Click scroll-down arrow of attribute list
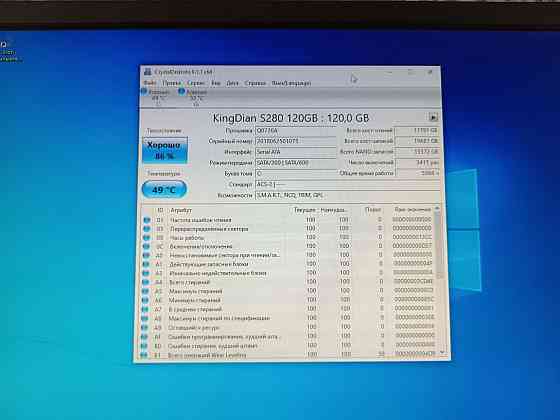Image resolution: width=560 pixels, height=420 pixels. [442, 352]
